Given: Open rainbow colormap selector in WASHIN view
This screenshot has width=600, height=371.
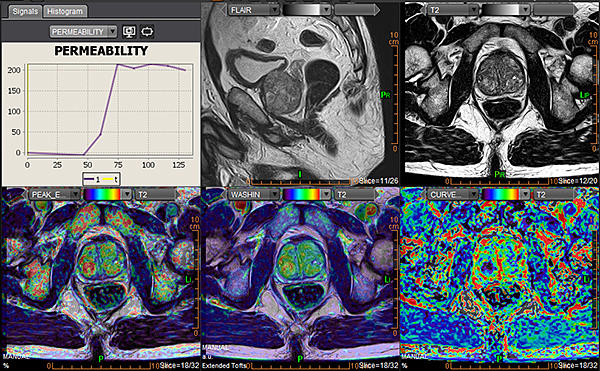Looking at the screenshot, I should (x=307, y=195).
